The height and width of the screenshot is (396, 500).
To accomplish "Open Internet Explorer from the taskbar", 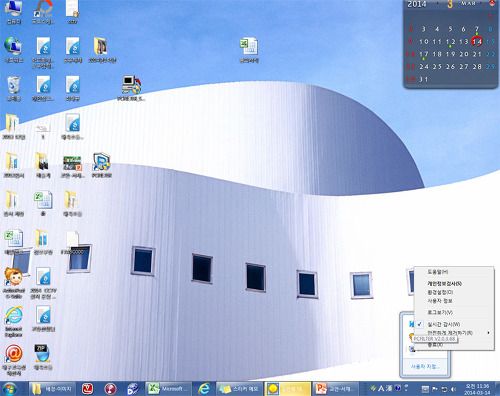I will coord(204,389).
